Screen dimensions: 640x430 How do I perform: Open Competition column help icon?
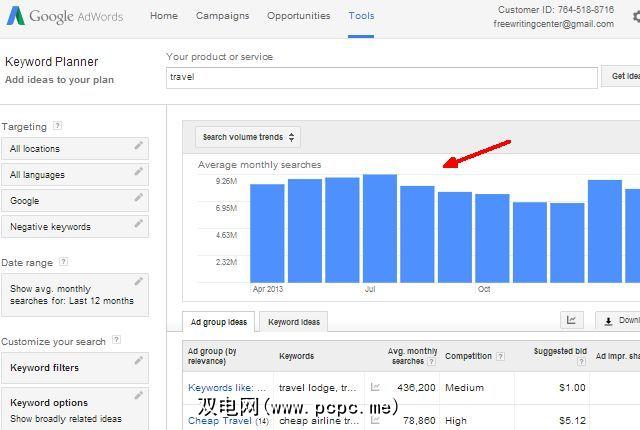click(500, 356)
